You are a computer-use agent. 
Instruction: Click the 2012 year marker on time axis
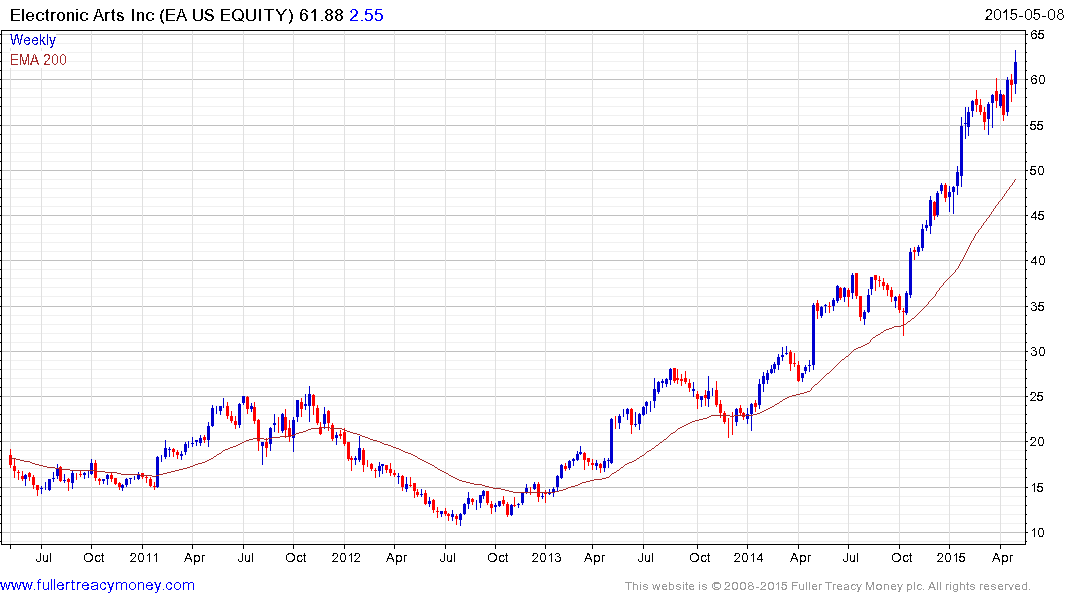click(x=345, y=555)
